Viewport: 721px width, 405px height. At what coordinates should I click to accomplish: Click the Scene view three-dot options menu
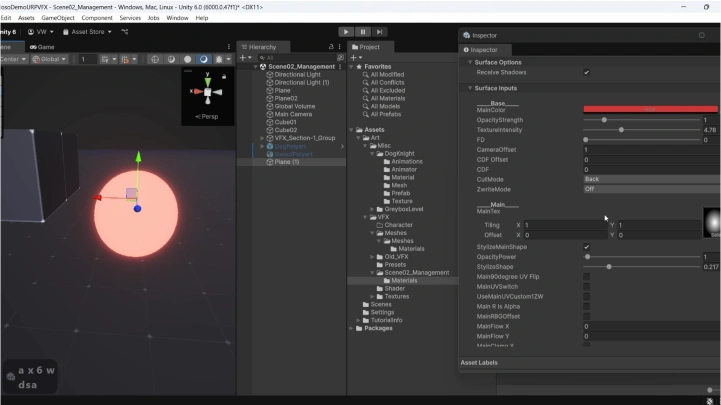pos(229,47)
